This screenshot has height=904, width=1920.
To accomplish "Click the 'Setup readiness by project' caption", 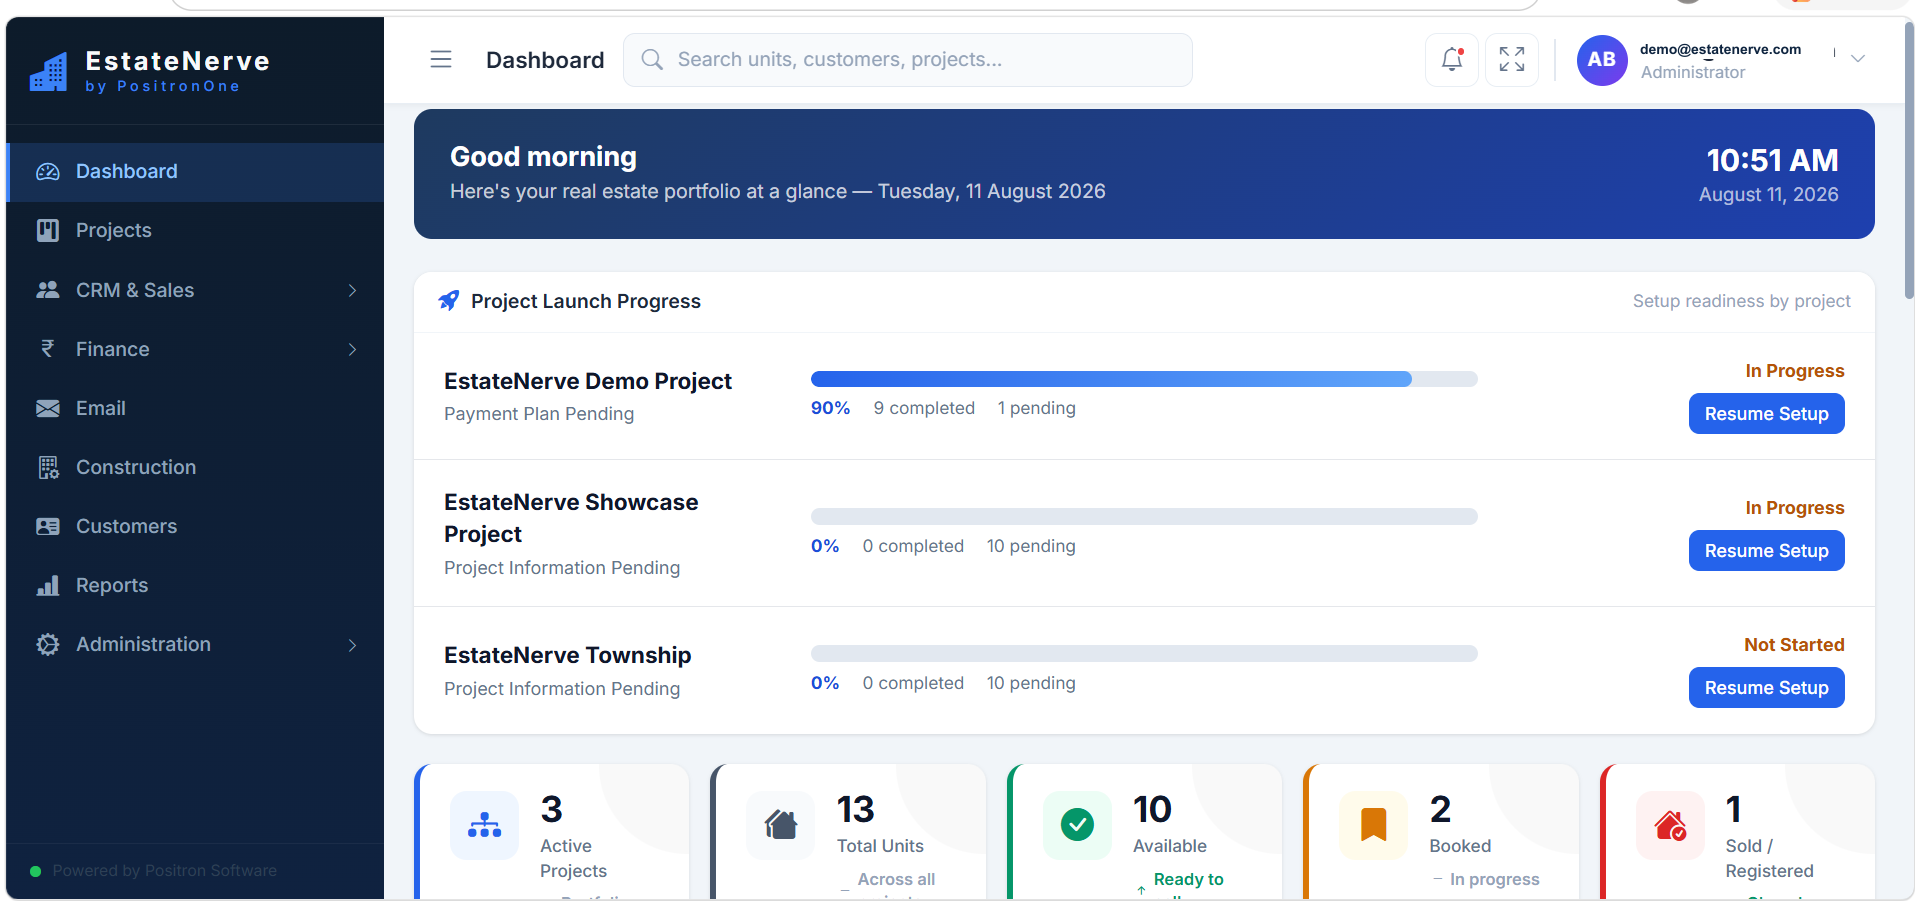I will 1741,301.
